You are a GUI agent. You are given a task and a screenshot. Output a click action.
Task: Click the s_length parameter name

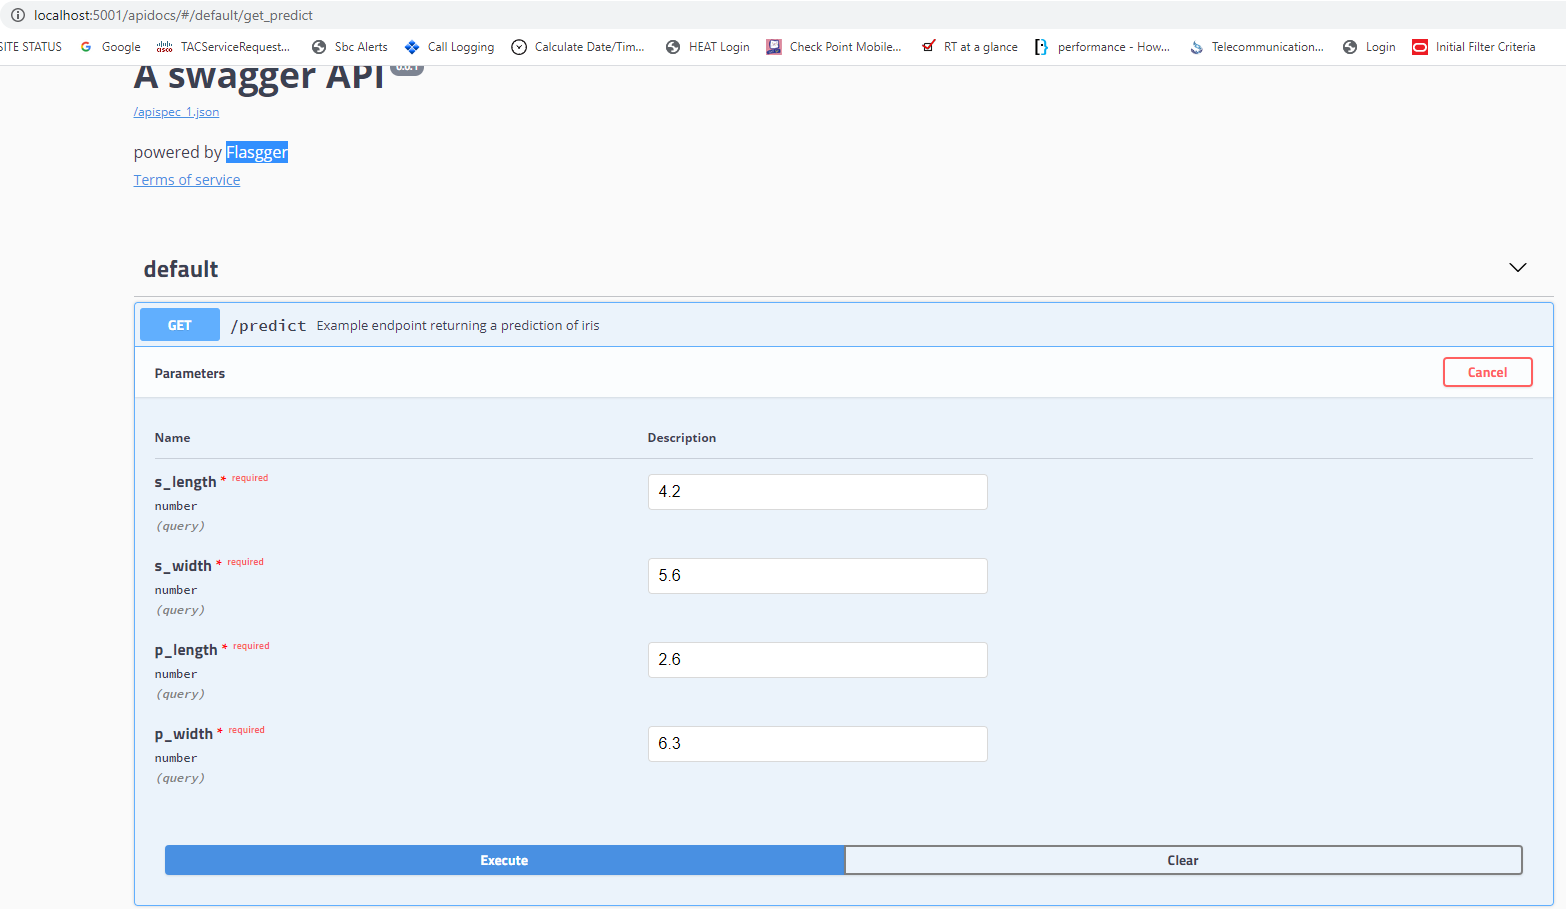tap(185, 482)
